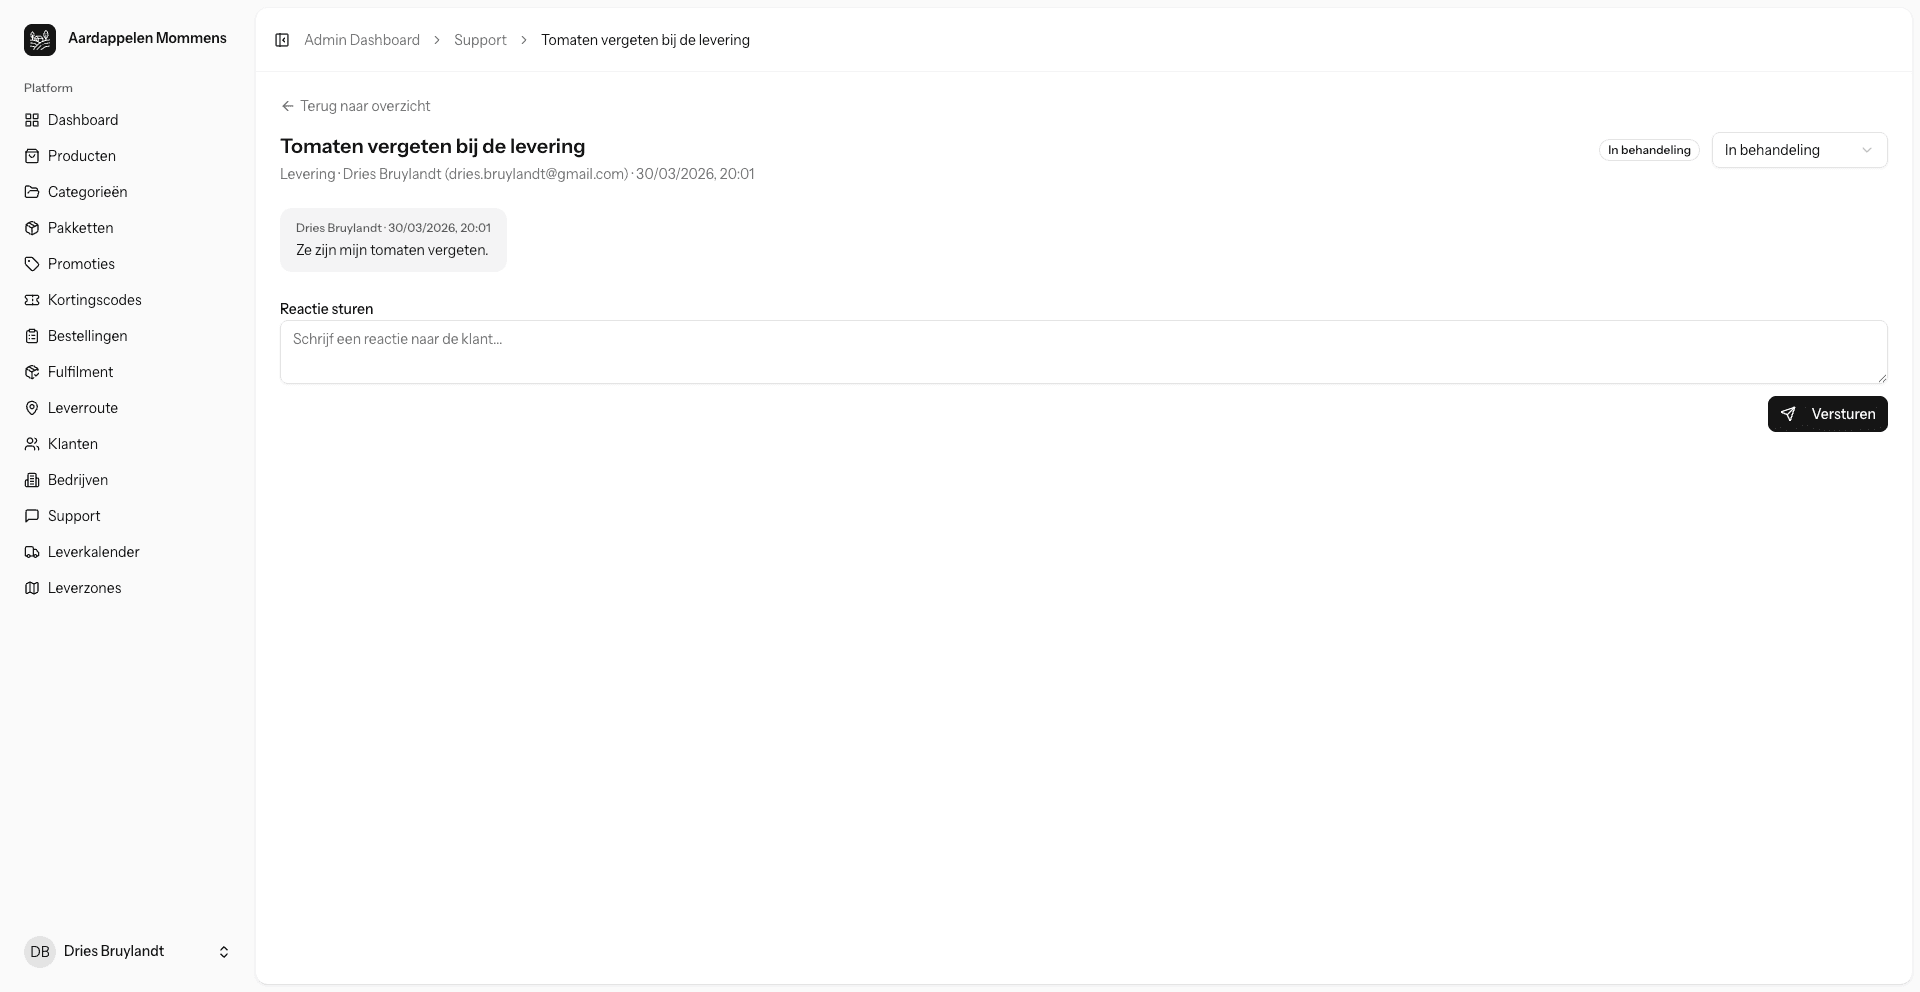This screenshot has height=992, width=1920.
Task: Focus the Reactie sturen text area
Action: pos(1084,352)
